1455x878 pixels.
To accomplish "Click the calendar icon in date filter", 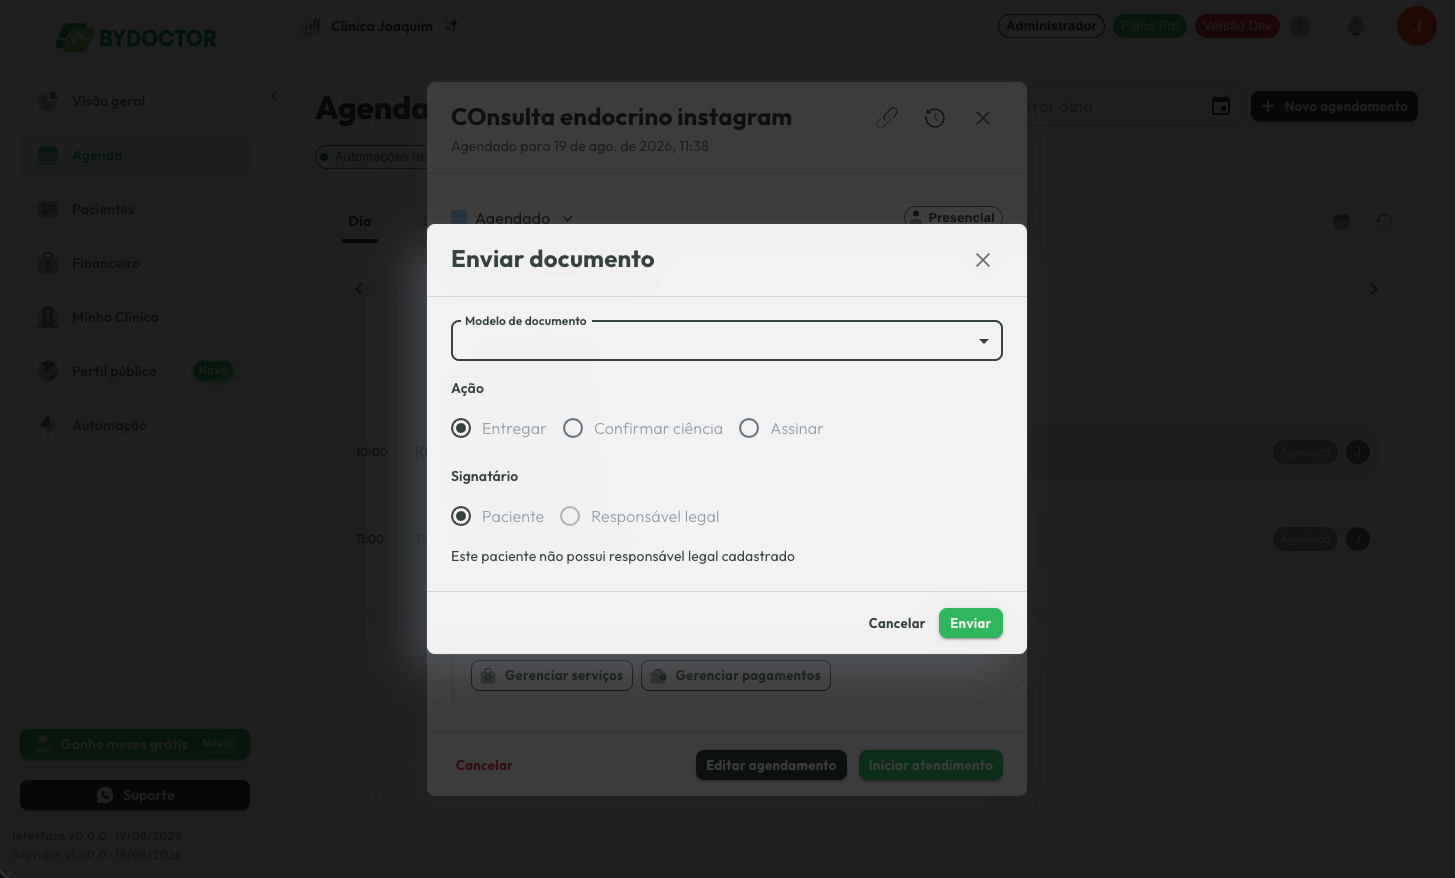I will click(x=1221, y=106).
